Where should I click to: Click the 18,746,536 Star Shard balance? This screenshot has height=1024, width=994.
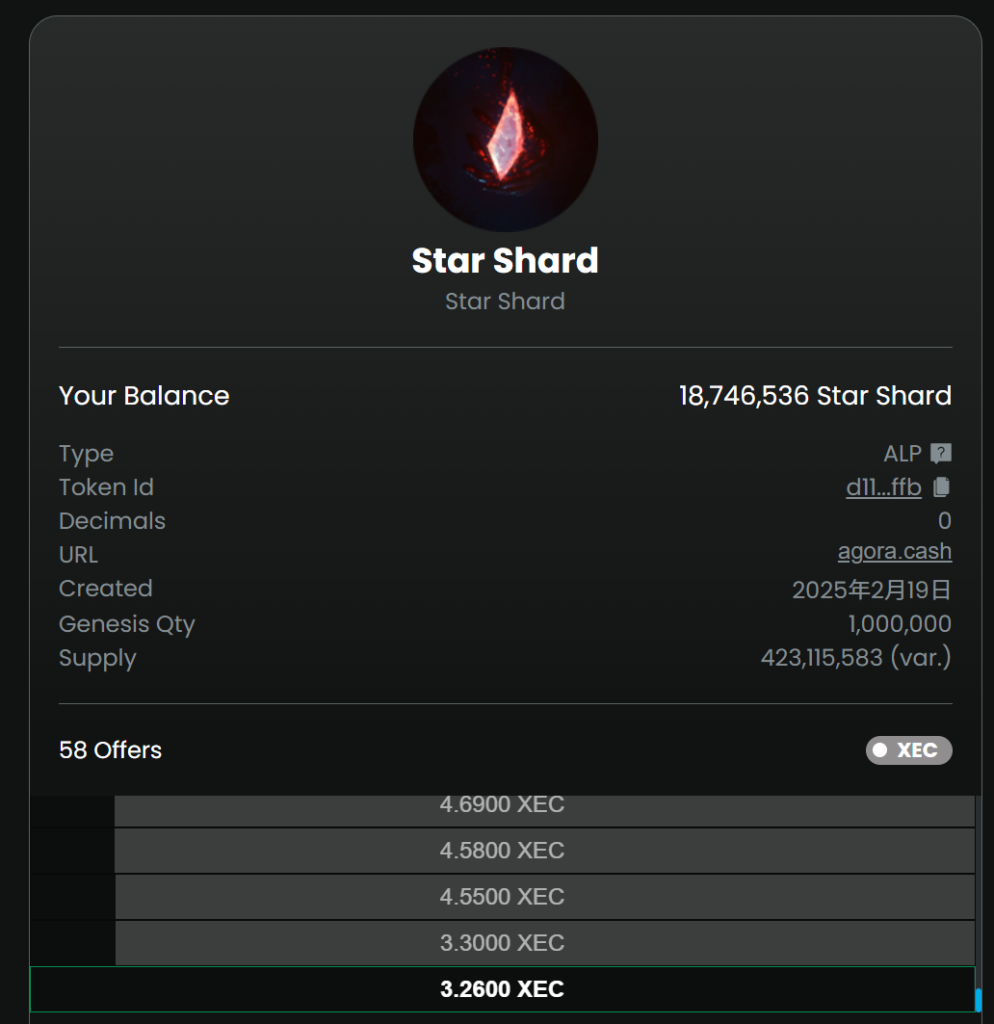coord(815,396)
